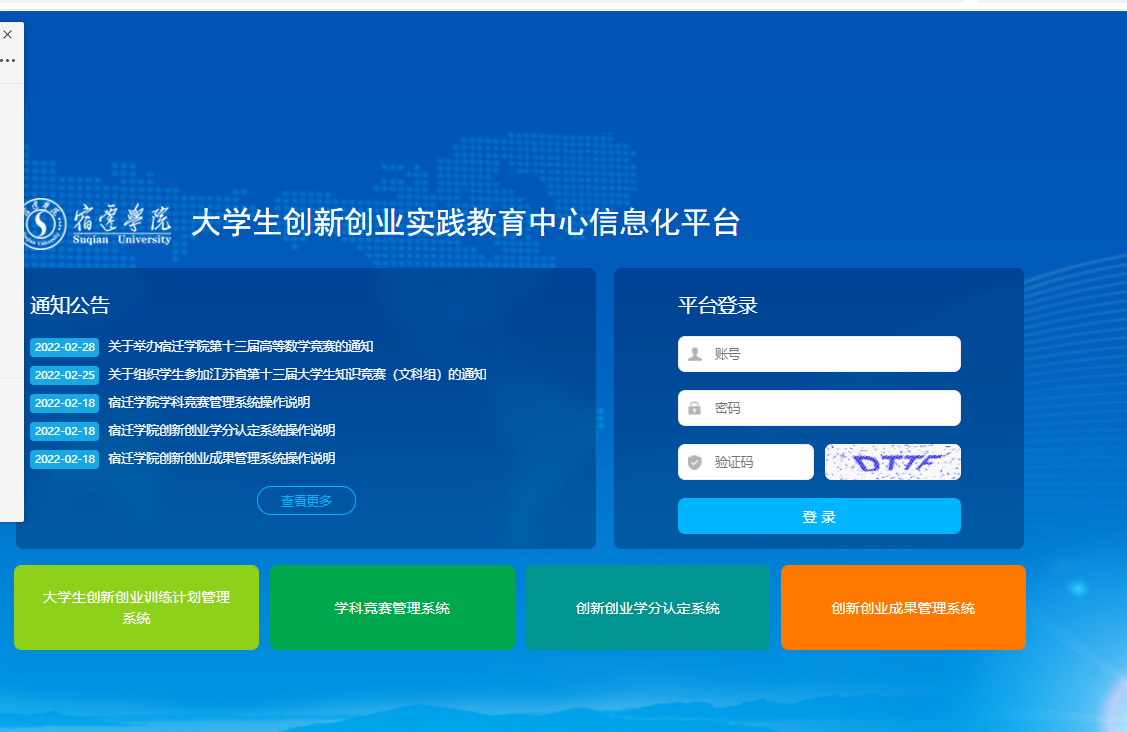Screen dimensions: 1127x732
Task: Open the 大学生创新创业训练计划管理系统 tile
Action: click(136, 608)
